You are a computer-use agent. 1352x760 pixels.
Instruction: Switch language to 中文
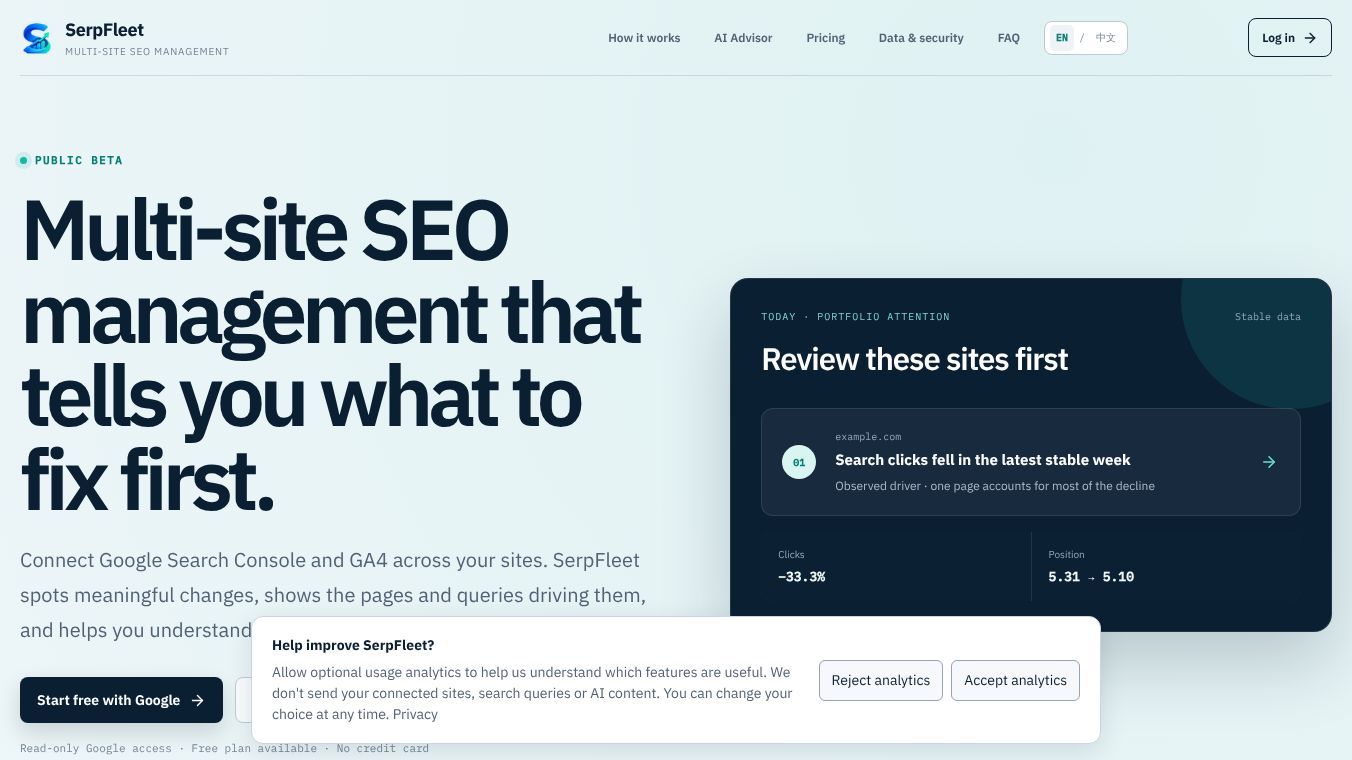tap(1105, 38)
